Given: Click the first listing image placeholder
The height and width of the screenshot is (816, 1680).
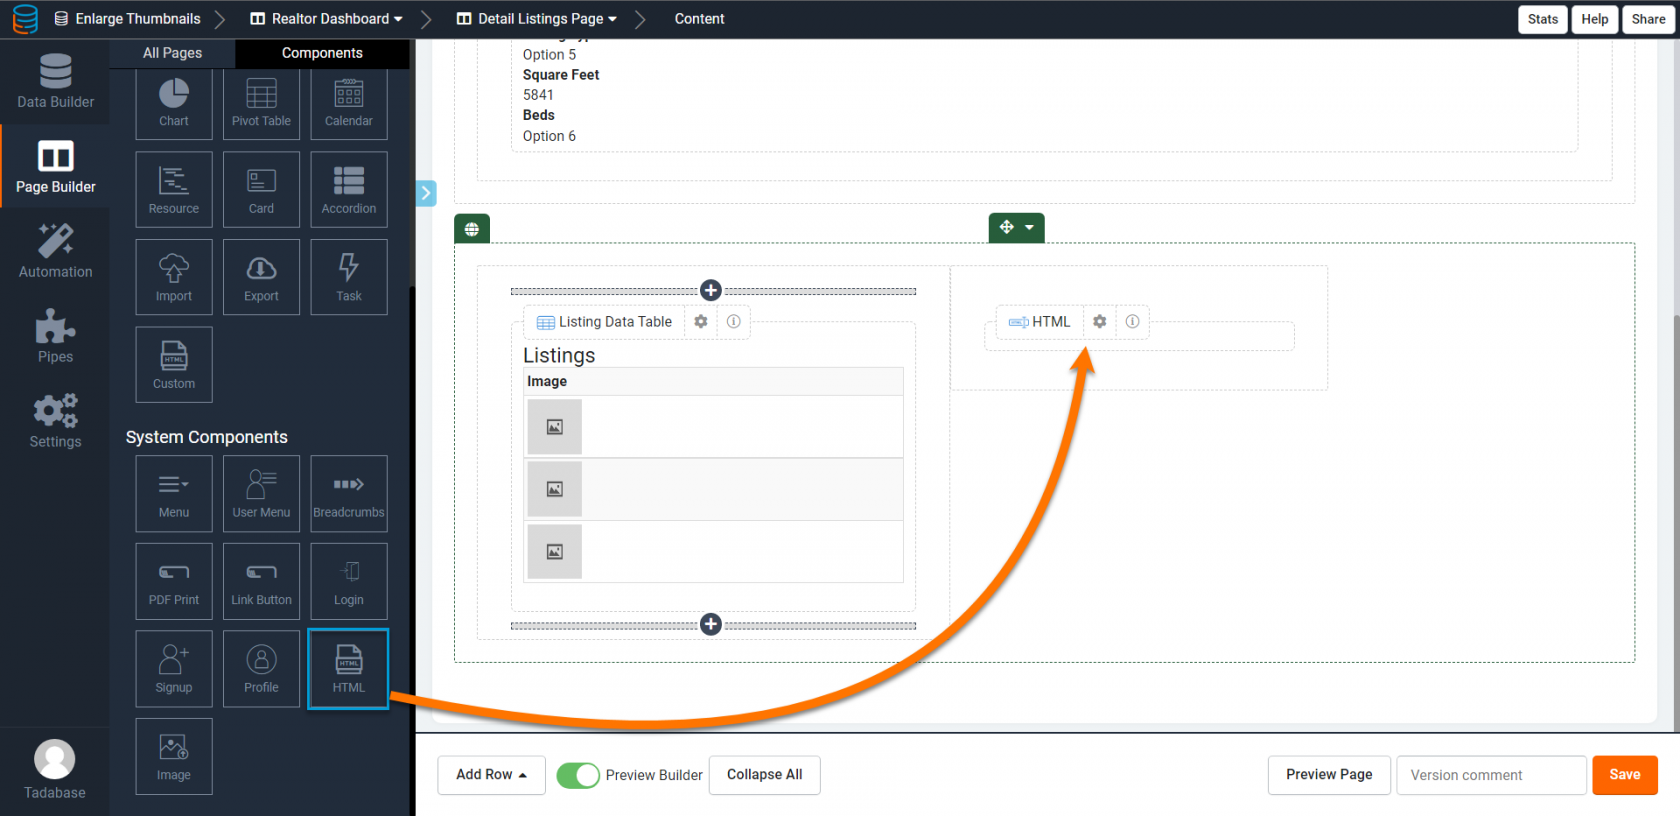Looking at the screenshot, I should point(555,427).
